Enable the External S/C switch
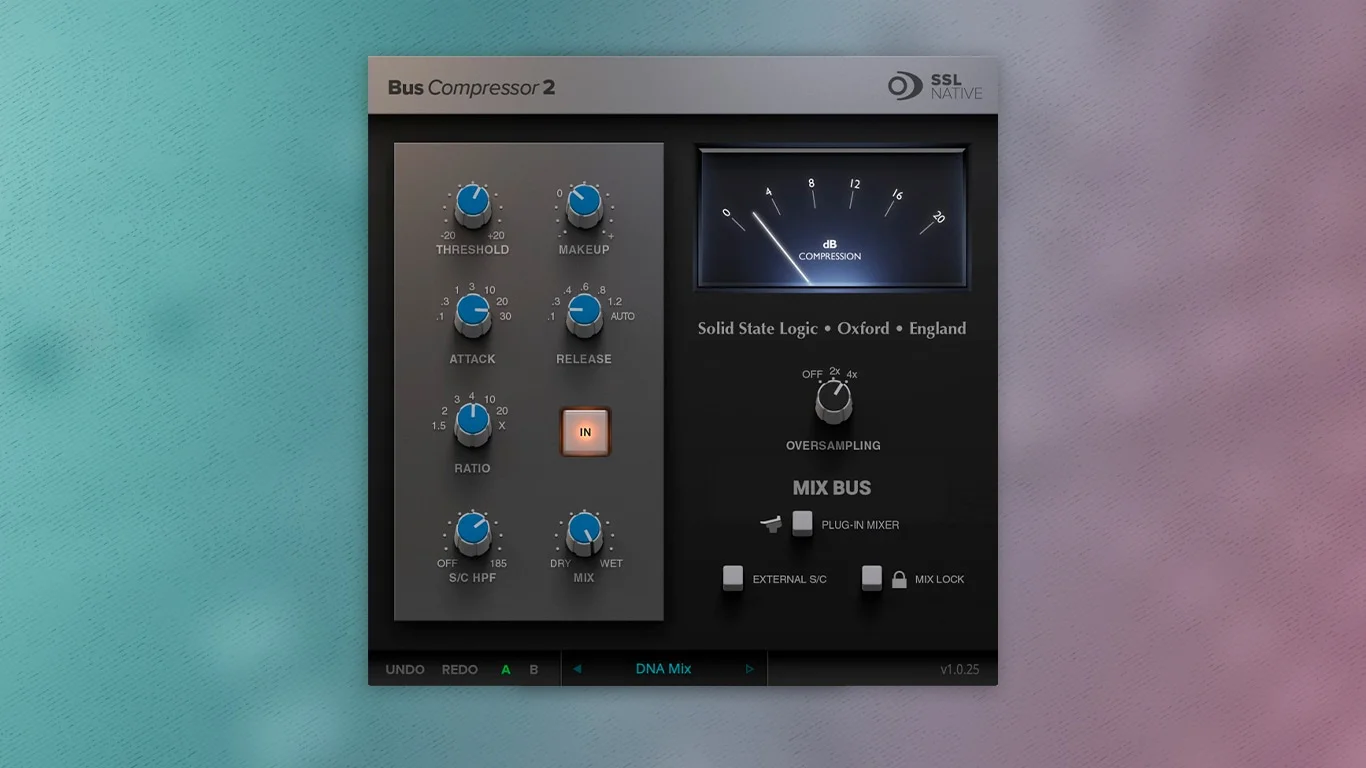1366x768 pixels. click(733, 577)
